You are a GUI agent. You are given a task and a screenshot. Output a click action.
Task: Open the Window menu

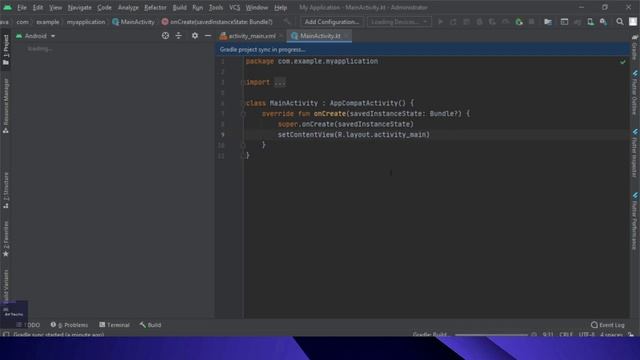[x=257, y=7]
